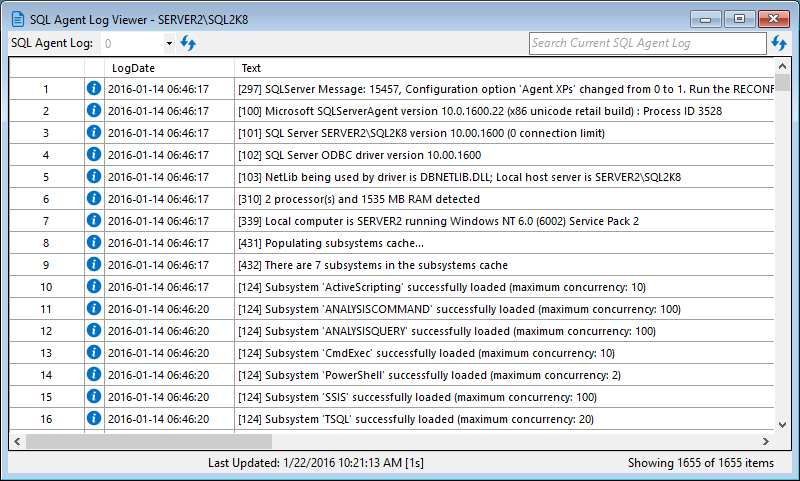Select row number 1 in the log grid
The image size is (800, 481).
[46, 89]
